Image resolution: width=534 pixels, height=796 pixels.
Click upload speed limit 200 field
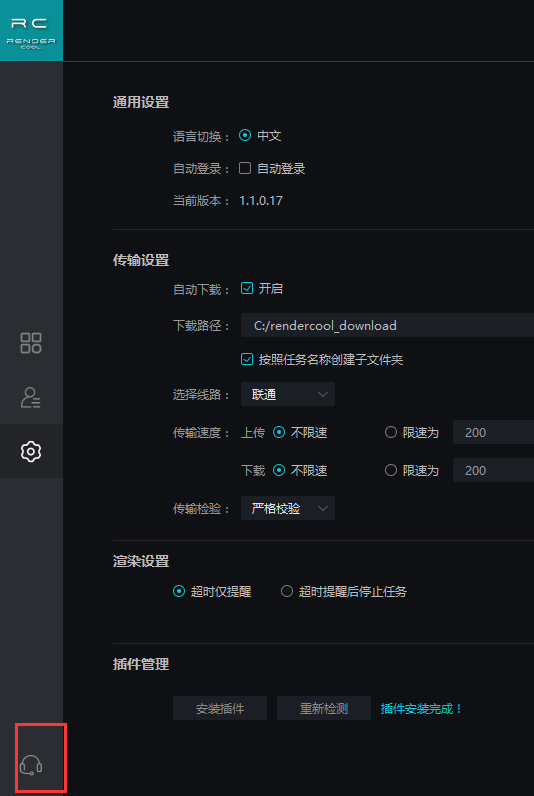493,433
